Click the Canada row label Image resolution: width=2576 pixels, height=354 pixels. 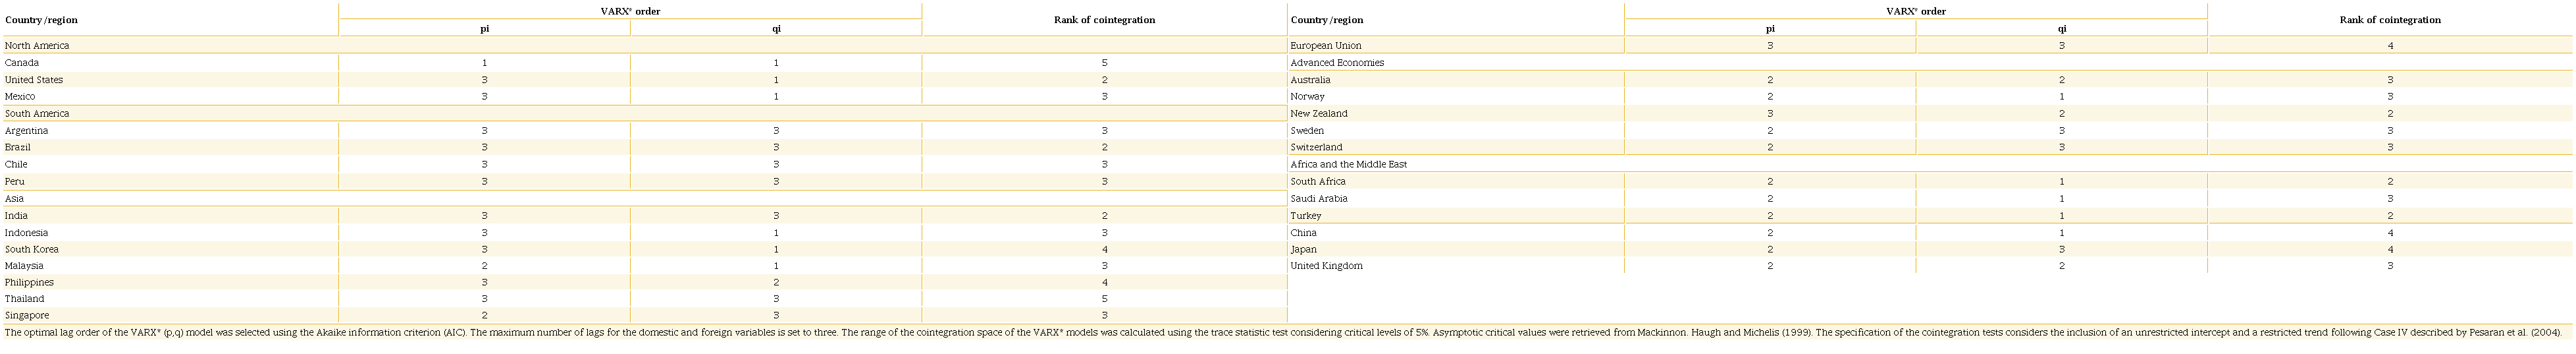(22, 63)
